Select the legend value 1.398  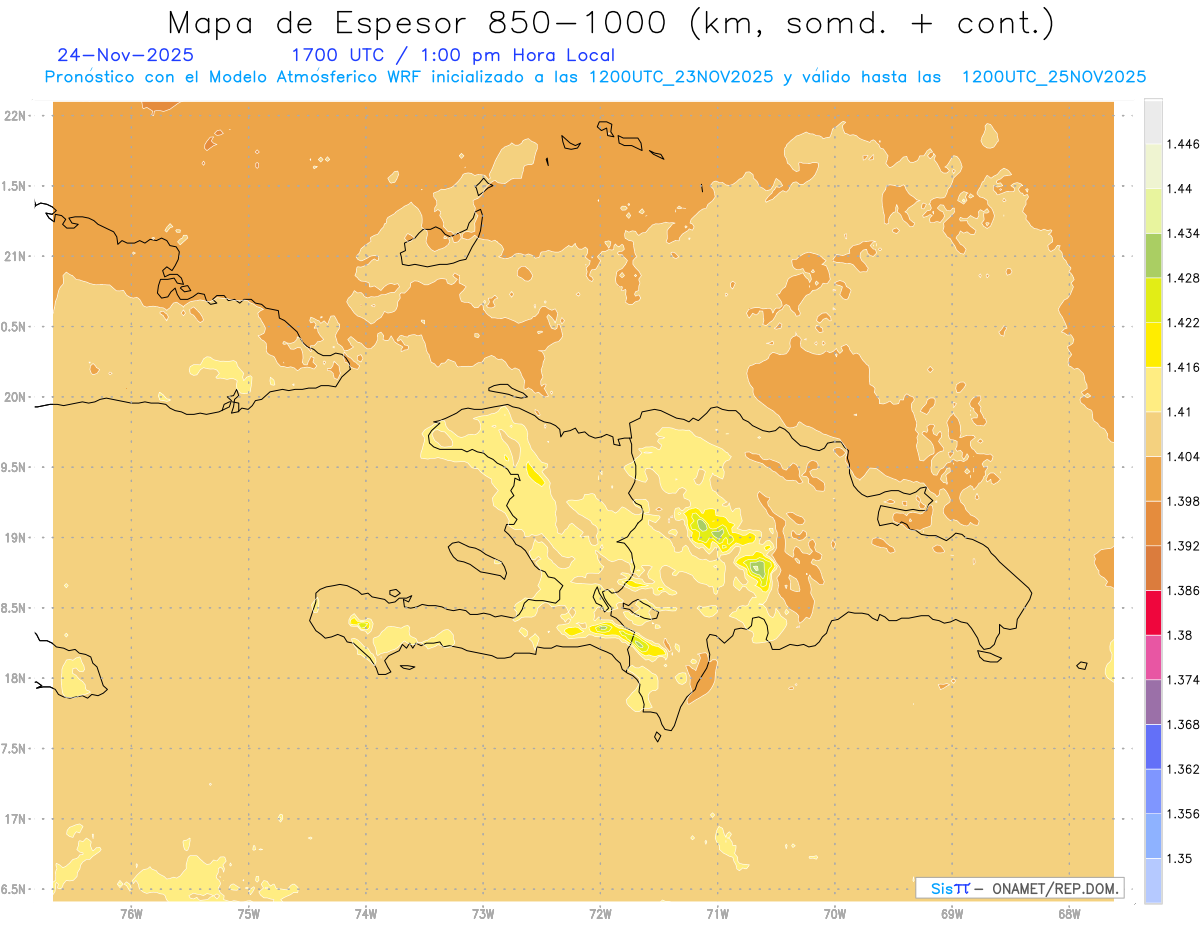(1185, 501)
